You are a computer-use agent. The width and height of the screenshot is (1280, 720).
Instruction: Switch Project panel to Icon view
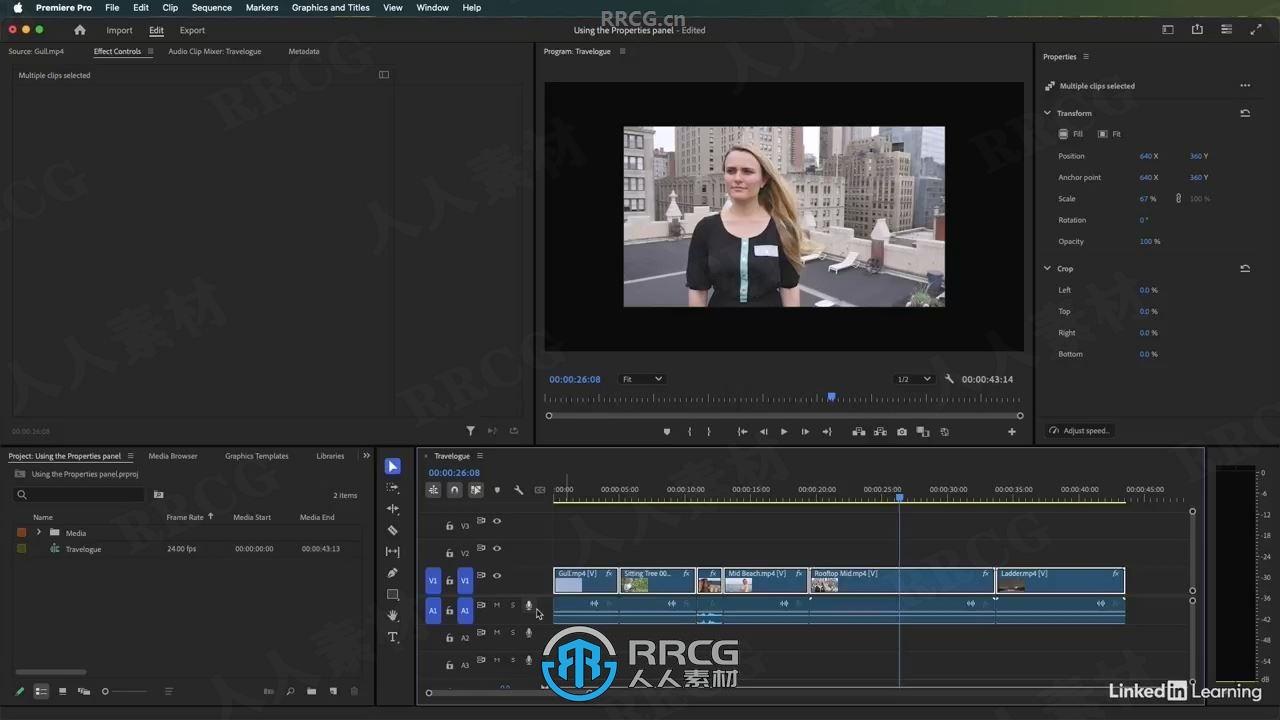[x=62, y=691]
